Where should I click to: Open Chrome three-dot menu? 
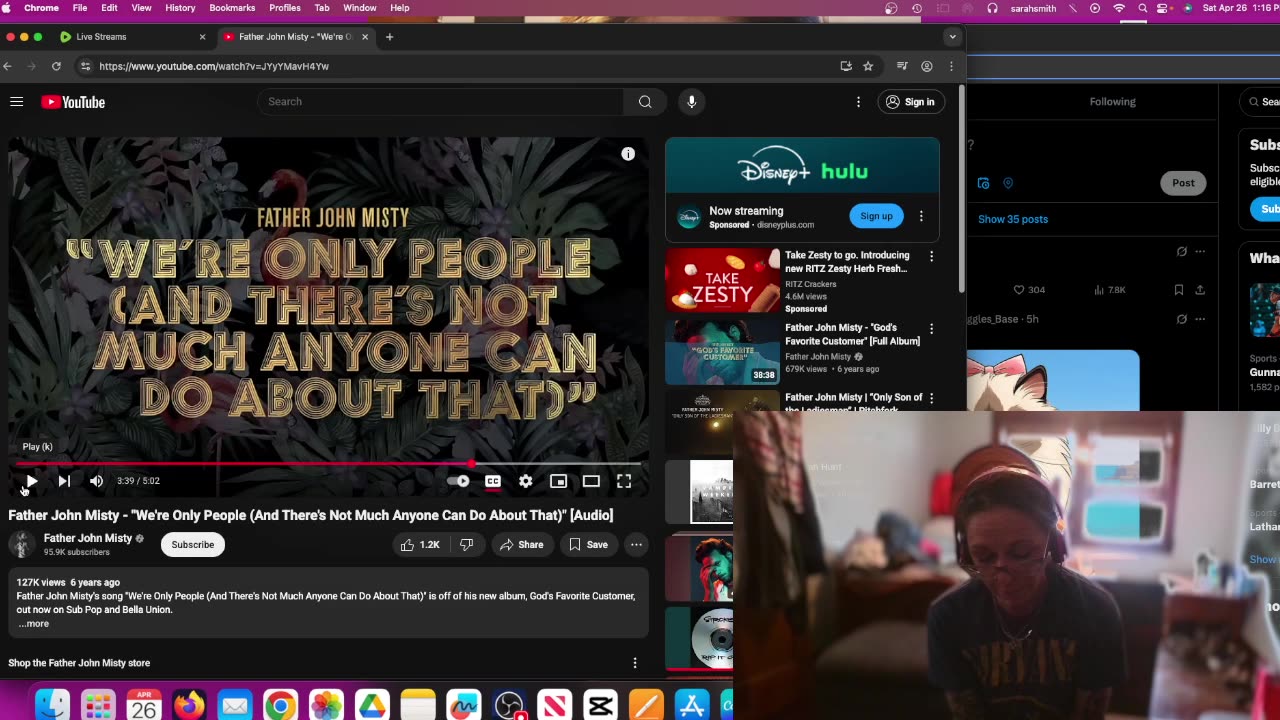point(951,66)
